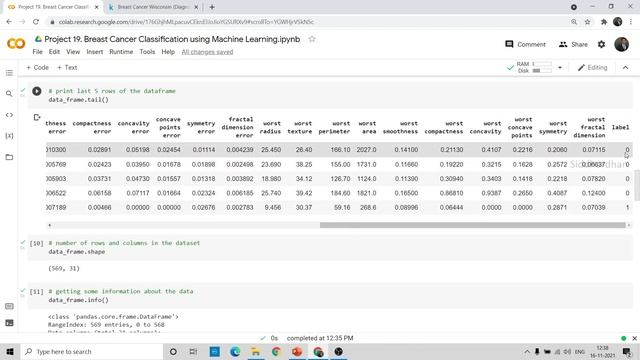Open PowerPoint from the taskbar
The image size is (640, 360).
point(297,351)
